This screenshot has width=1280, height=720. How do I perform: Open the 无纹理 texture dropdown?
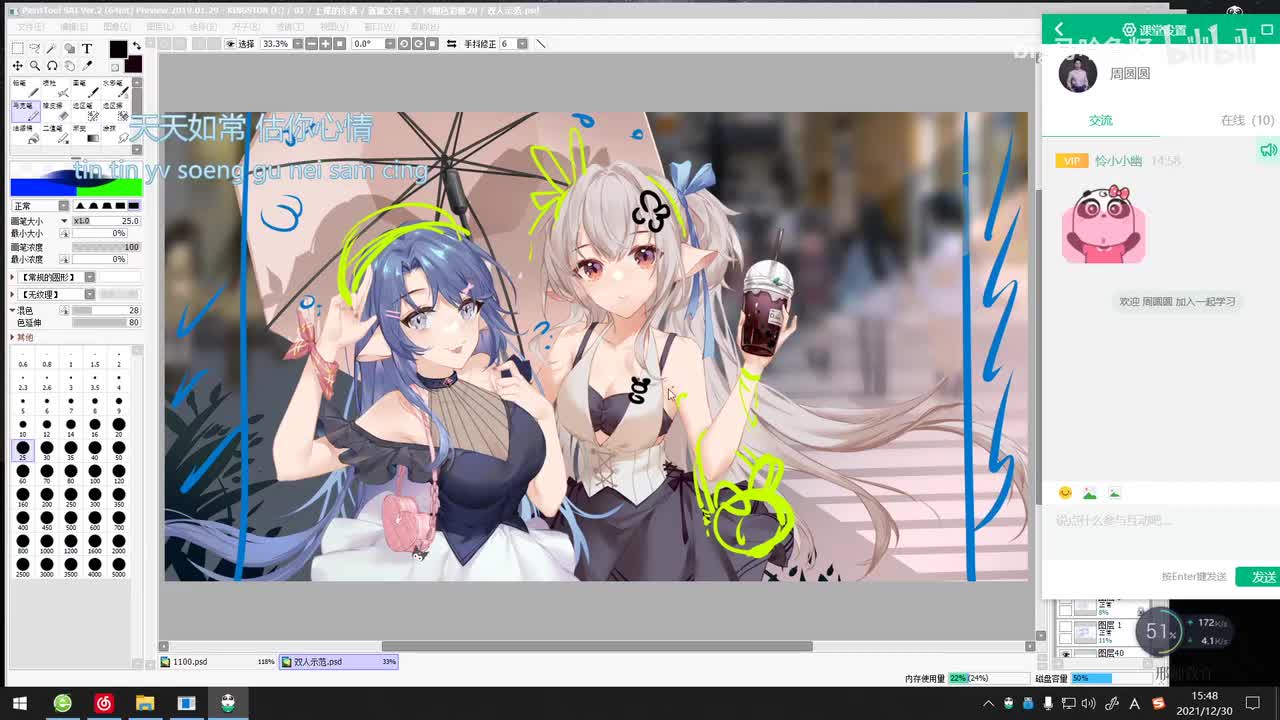89,295
